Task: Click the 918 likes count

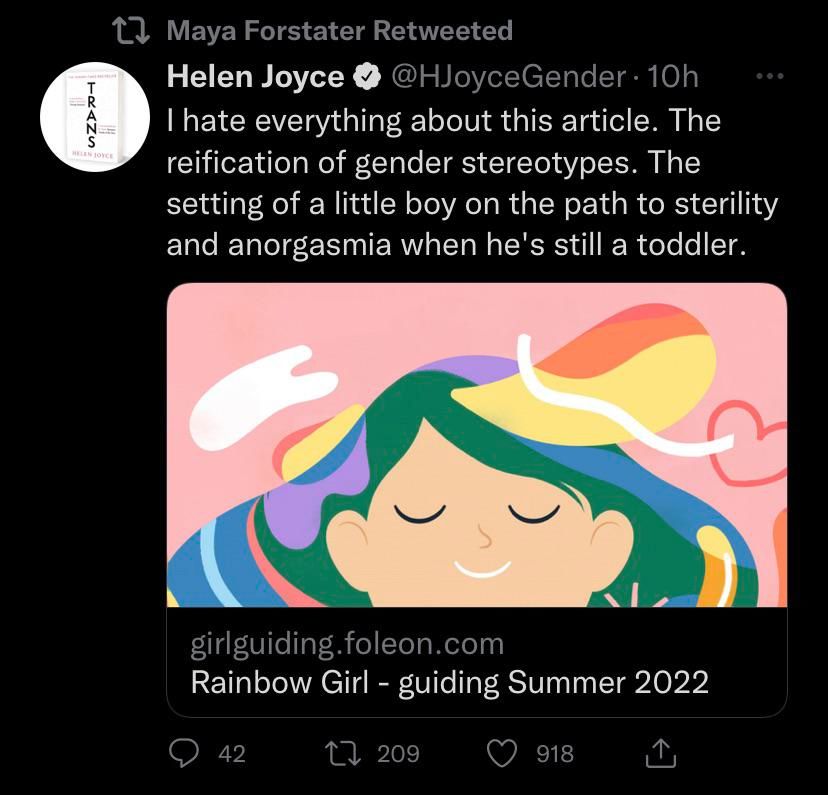Action: pyautogui.click(x=554, y=754)
